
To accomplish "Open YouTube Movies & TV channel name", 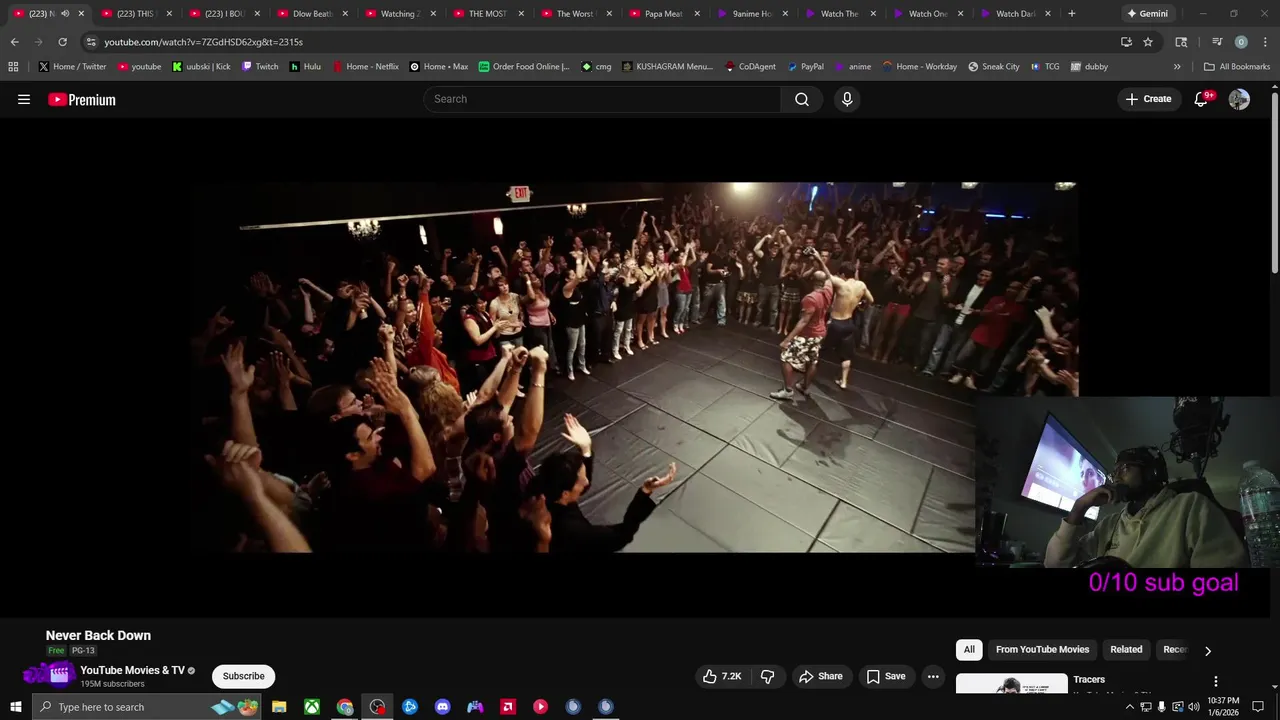I will point(132,671).
